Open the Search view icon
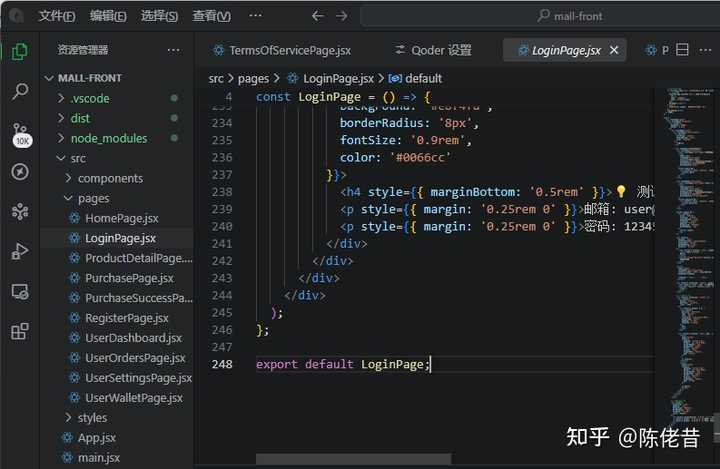This screenshot has height=469, width=720. 20,92
